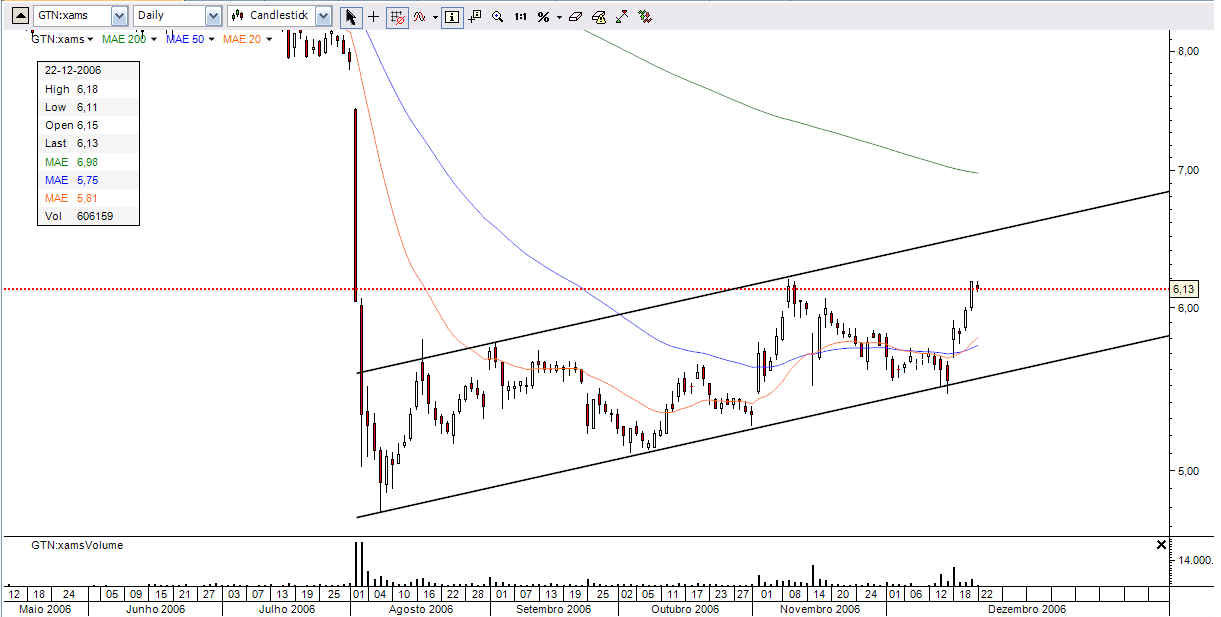Click the Outubro 2006 month label

tap(685, 609)
